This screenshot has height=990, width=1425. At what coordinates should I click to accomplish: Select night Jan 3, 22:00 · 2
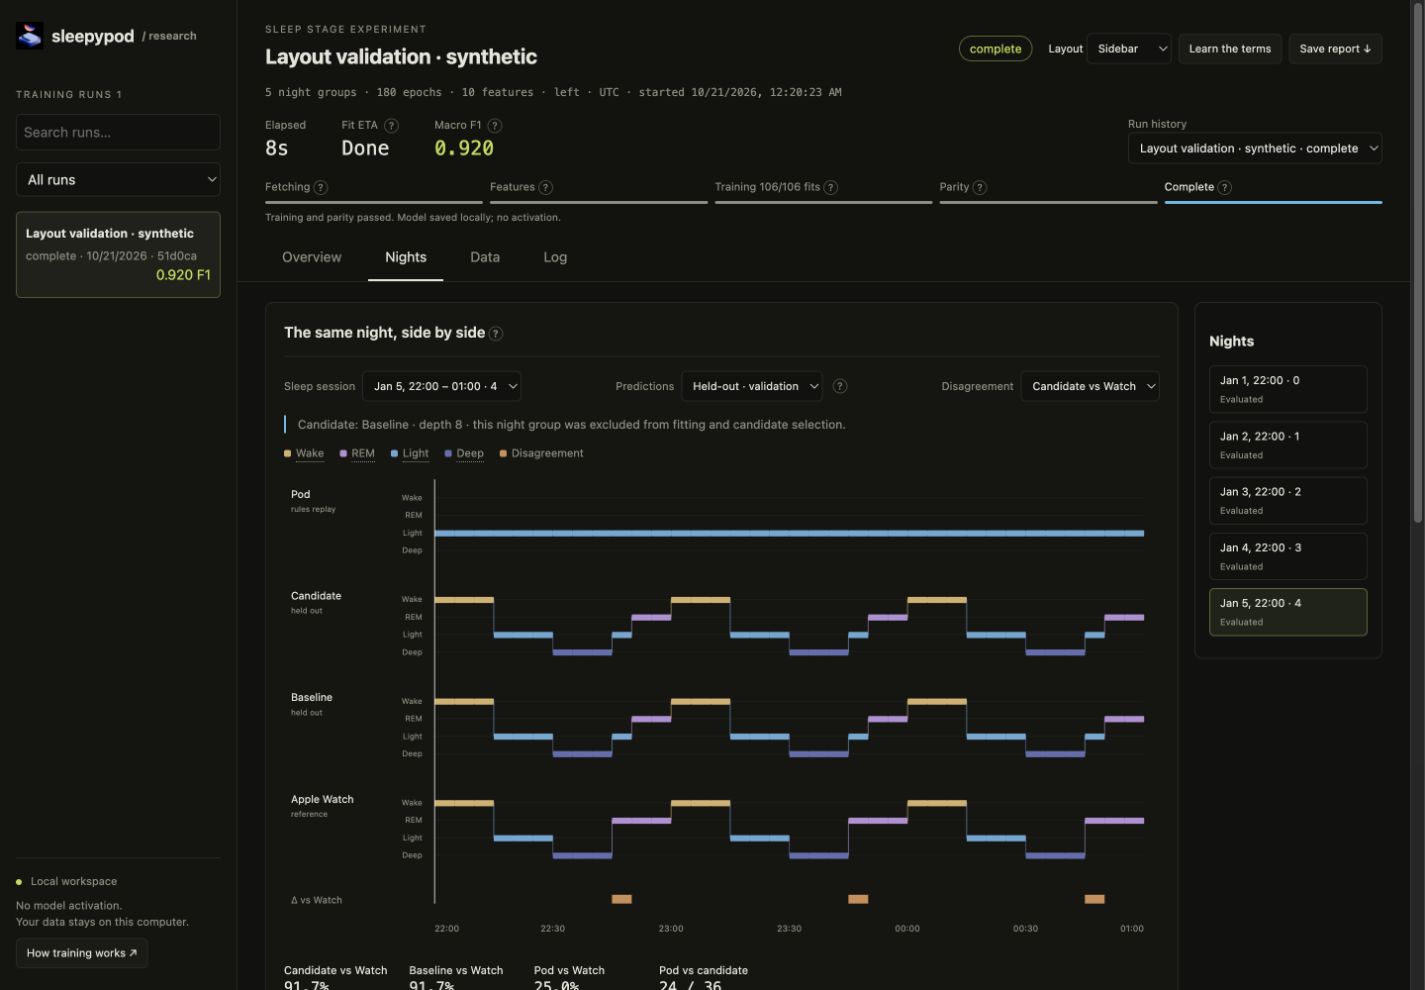pyautogui.click(x=1288, y=500)
